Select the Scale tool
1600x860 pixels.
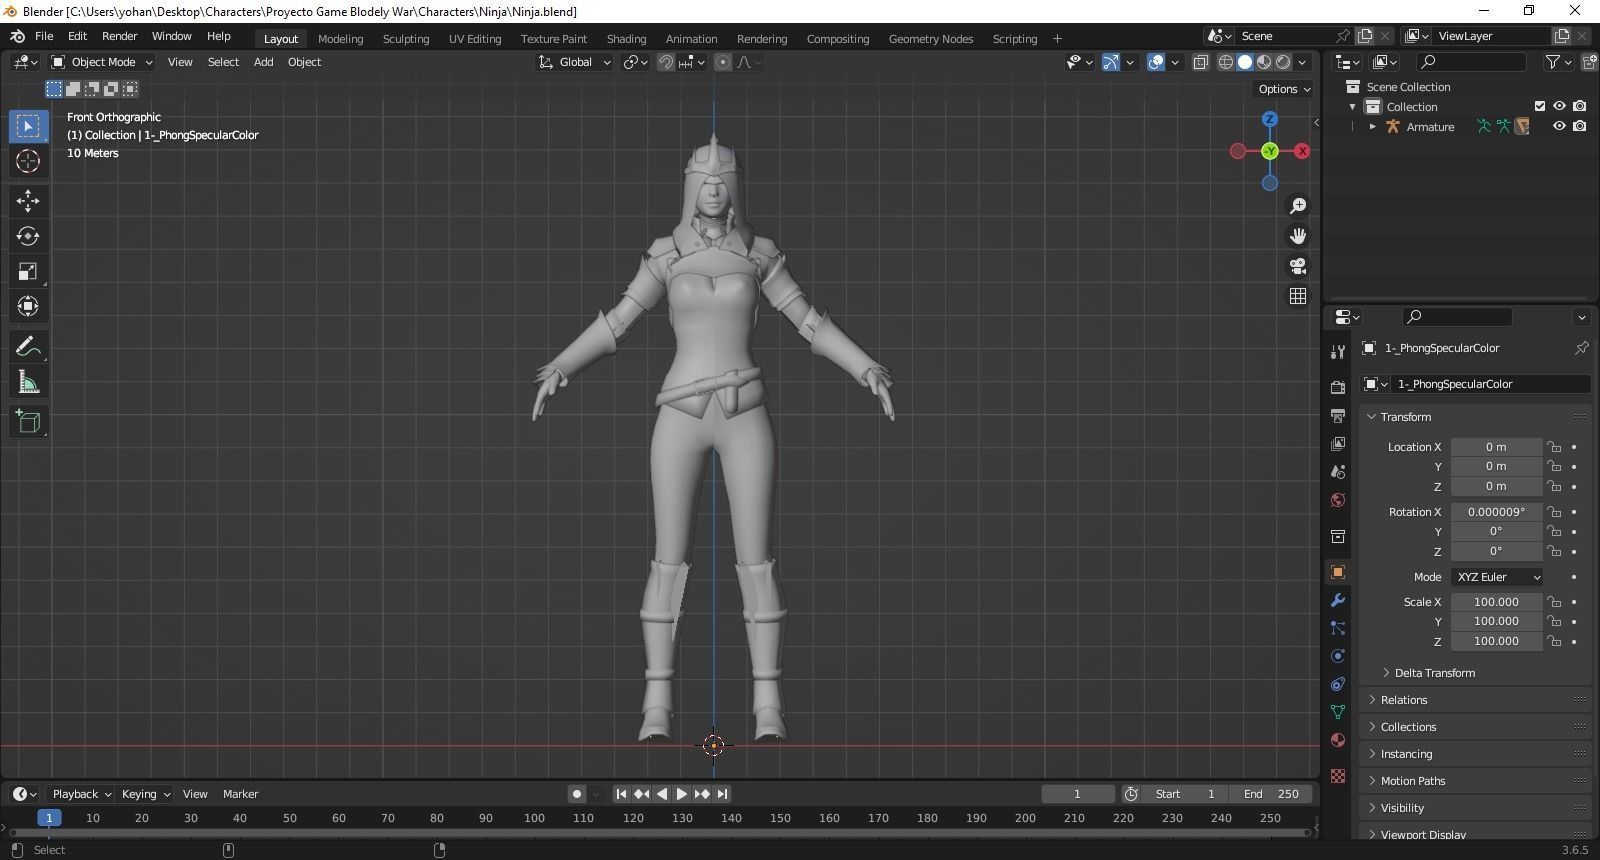click(x=28, y=271)
